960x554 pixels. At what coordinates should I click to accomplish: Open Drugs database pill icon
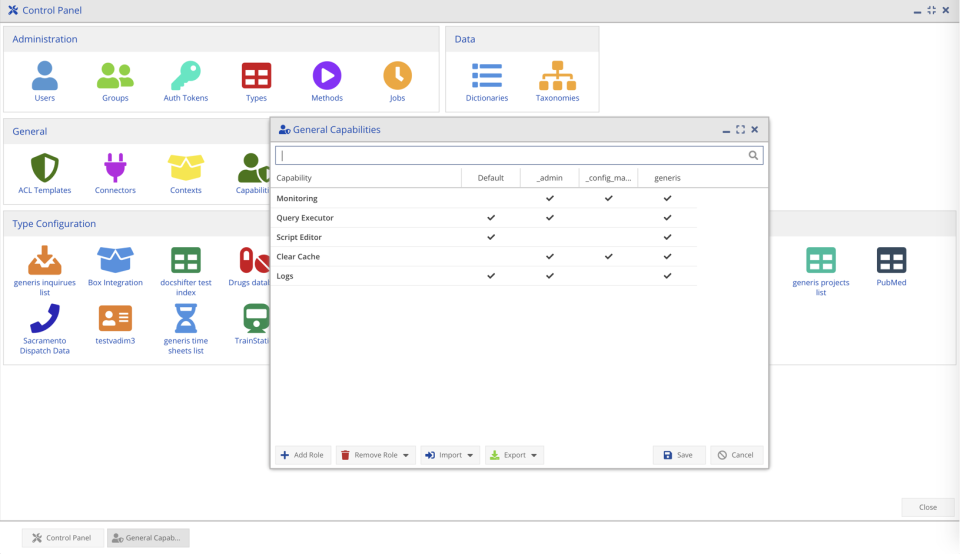(253, 260)
